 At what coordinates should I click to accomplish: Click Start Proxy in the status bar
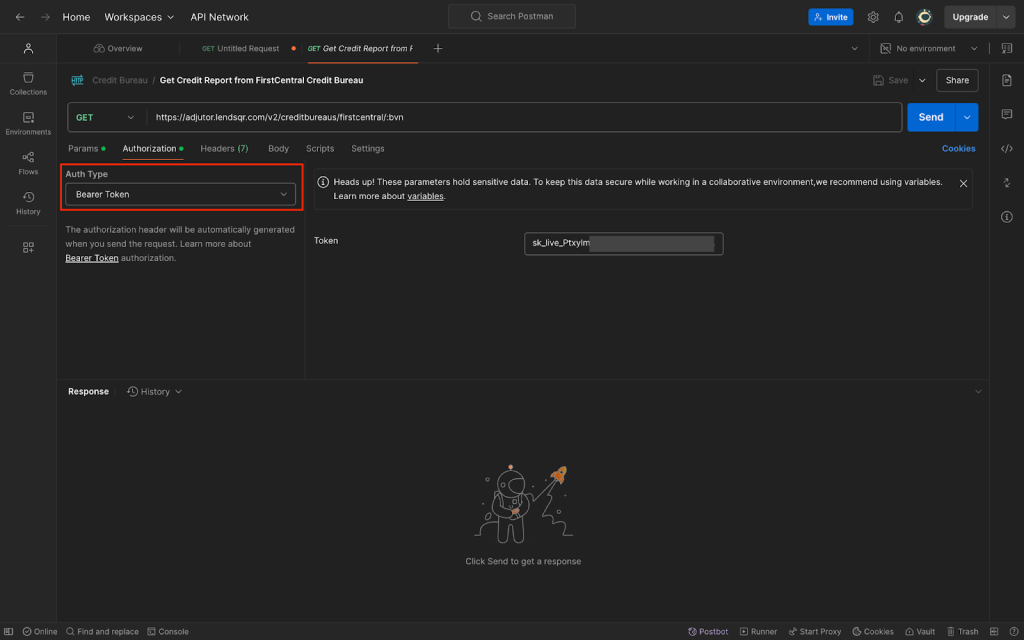click(814, 632)
